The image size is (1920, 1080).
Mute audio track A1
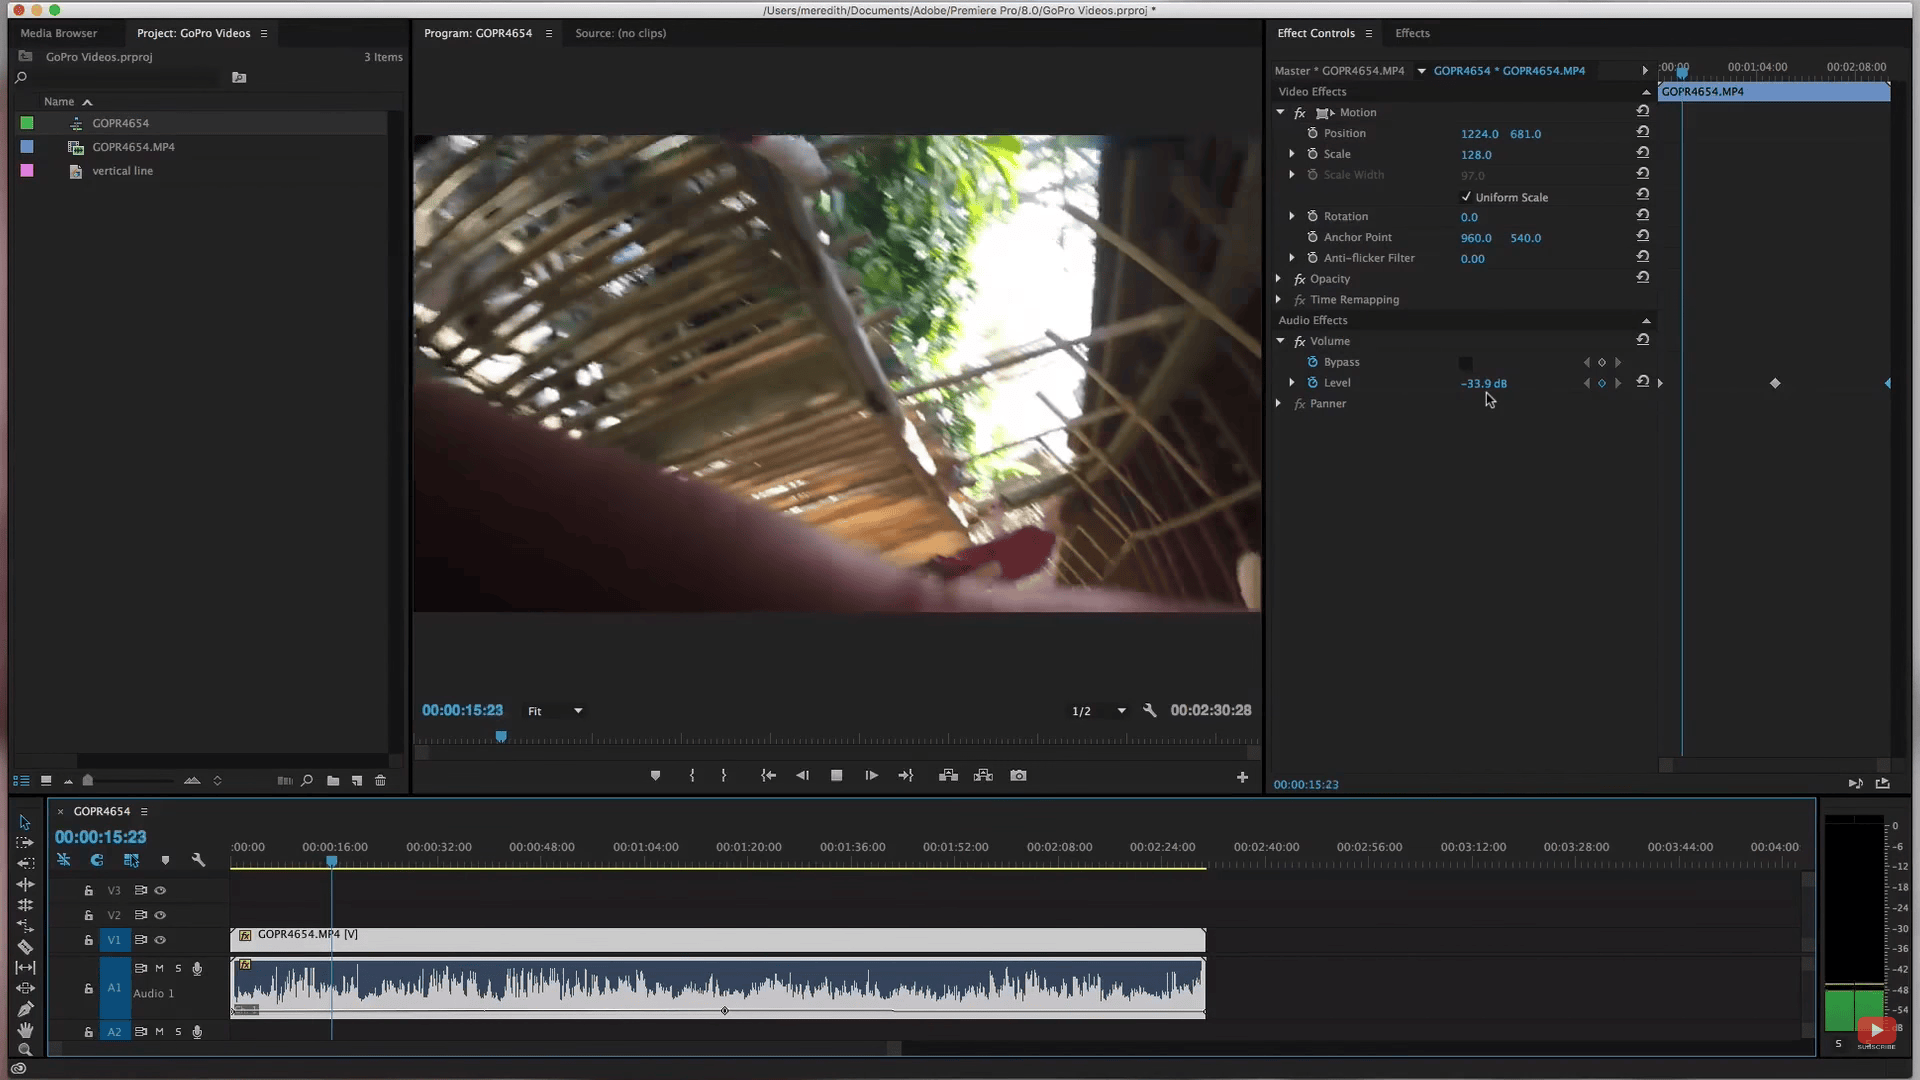click(x=159, y=968)
